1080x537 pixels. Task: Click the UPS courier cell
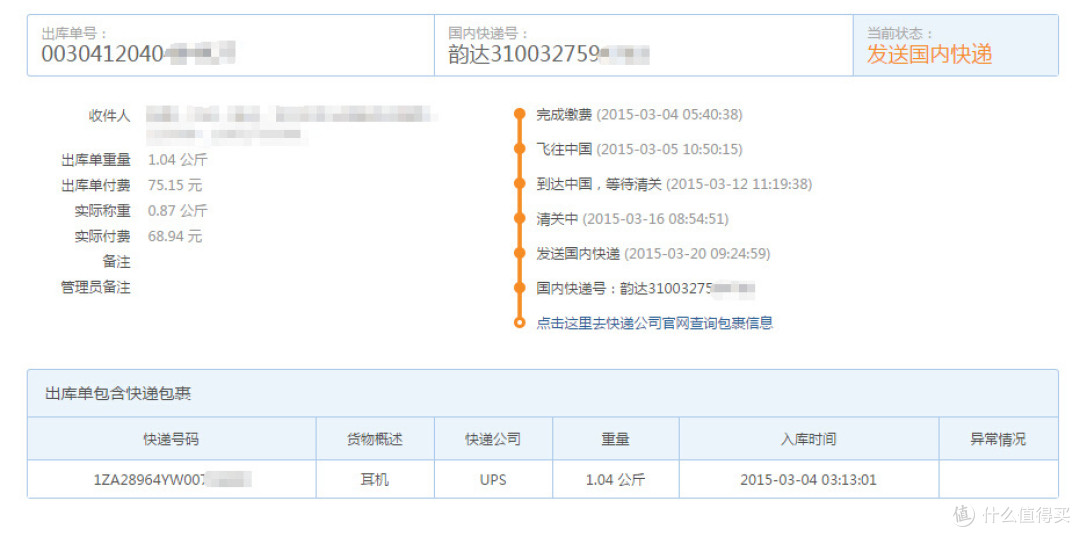493,479
